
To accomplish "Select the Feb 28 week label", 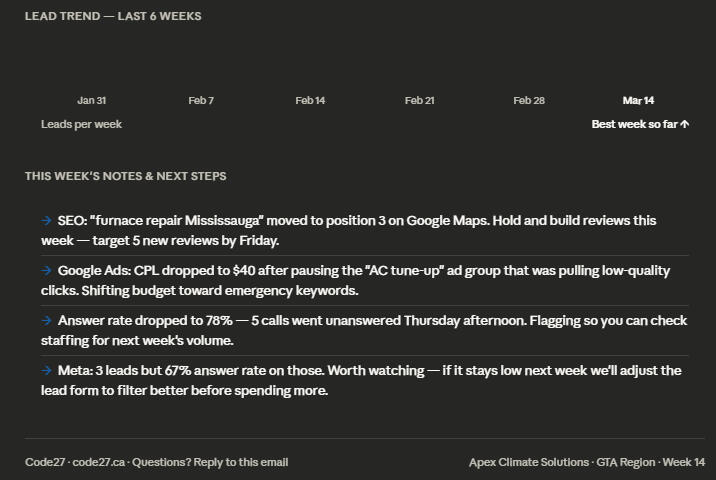I will click(x=529, y=100).
